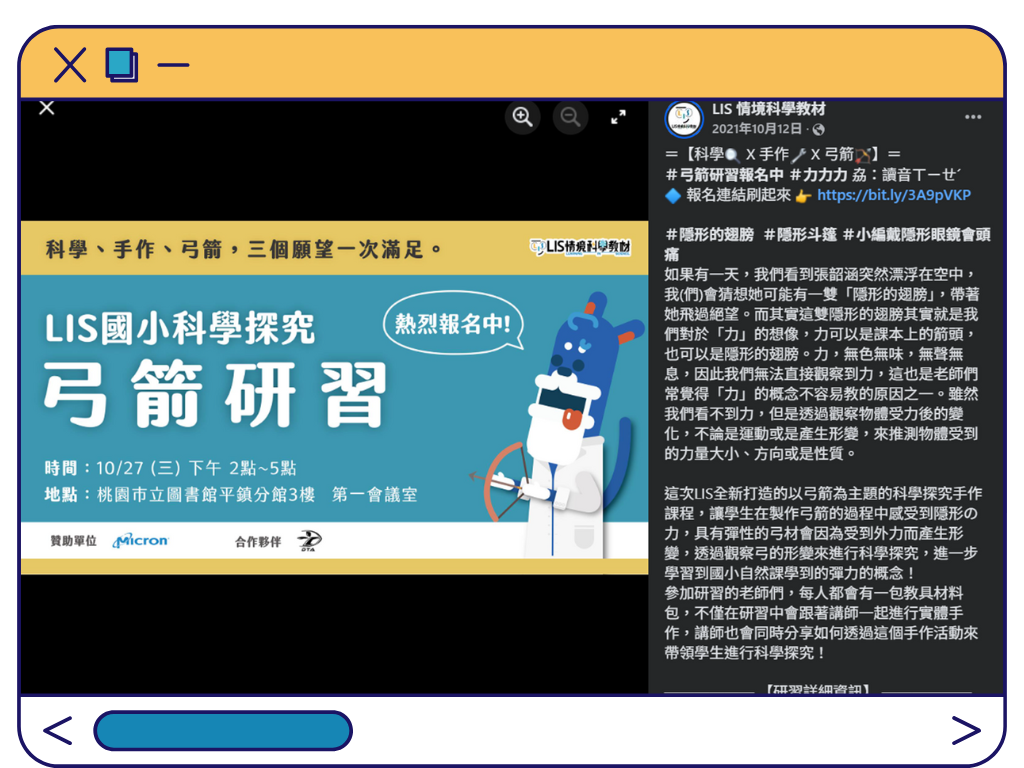The height and width of the screenshot is (768, 1024).
Task: Open the post options three-dot menu
Action: [973, 117]
